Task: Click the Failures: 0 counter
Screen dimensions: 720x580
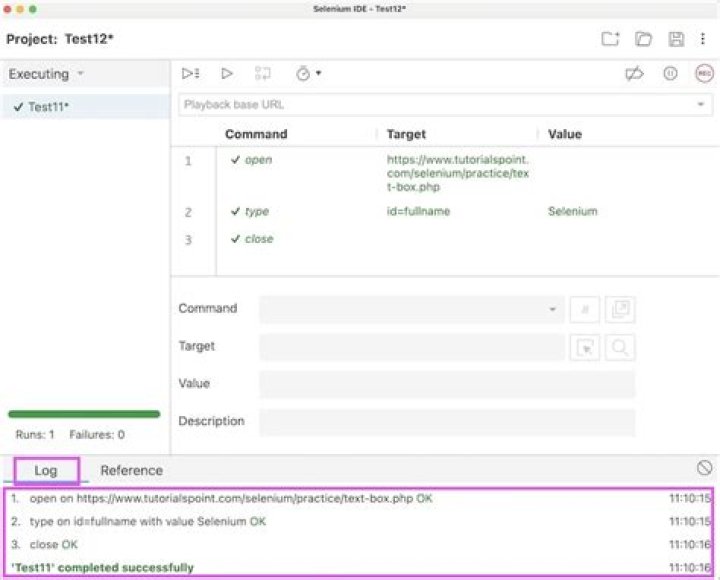Action: pos(97,434)
